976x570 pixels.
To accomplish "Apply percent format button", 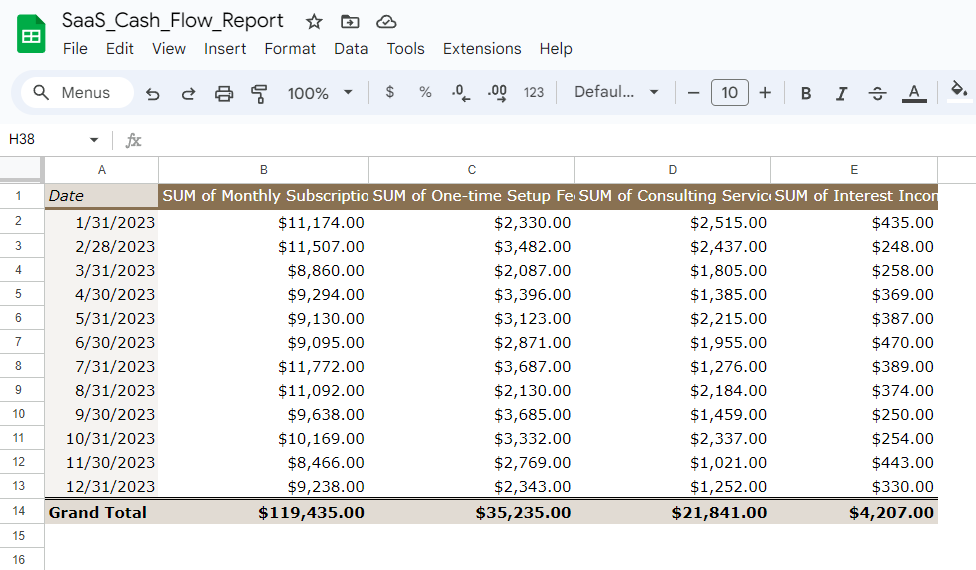I will pos(425,92).
